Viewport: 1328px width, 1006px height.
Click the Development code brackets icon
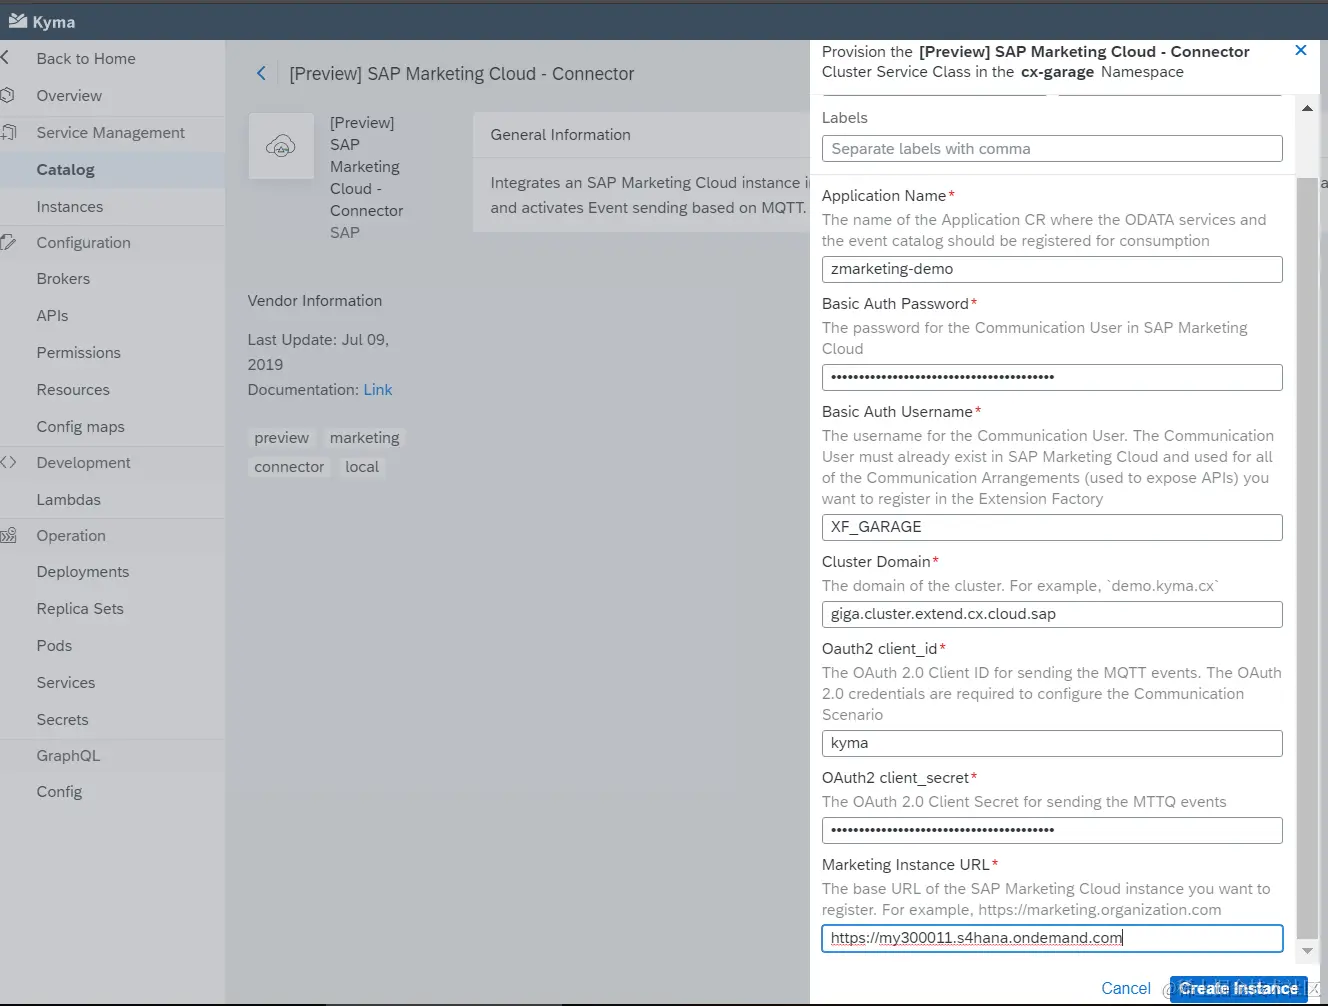pyautogui.click(x=8, y=462)
